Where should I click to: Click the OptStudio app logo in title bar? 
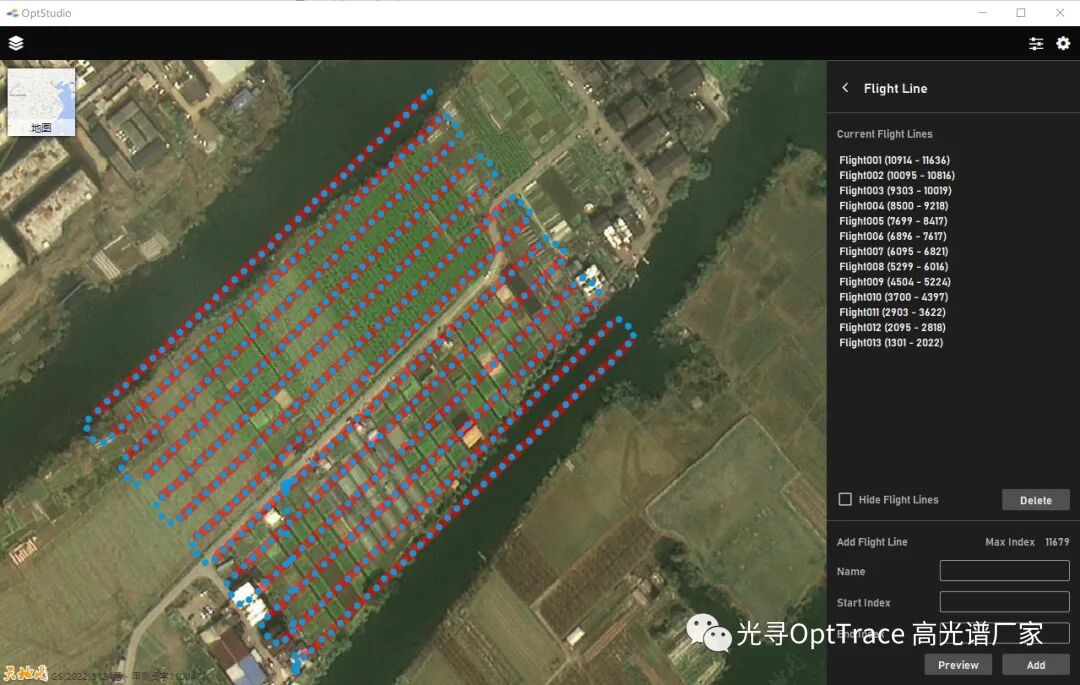pos(12,13)
